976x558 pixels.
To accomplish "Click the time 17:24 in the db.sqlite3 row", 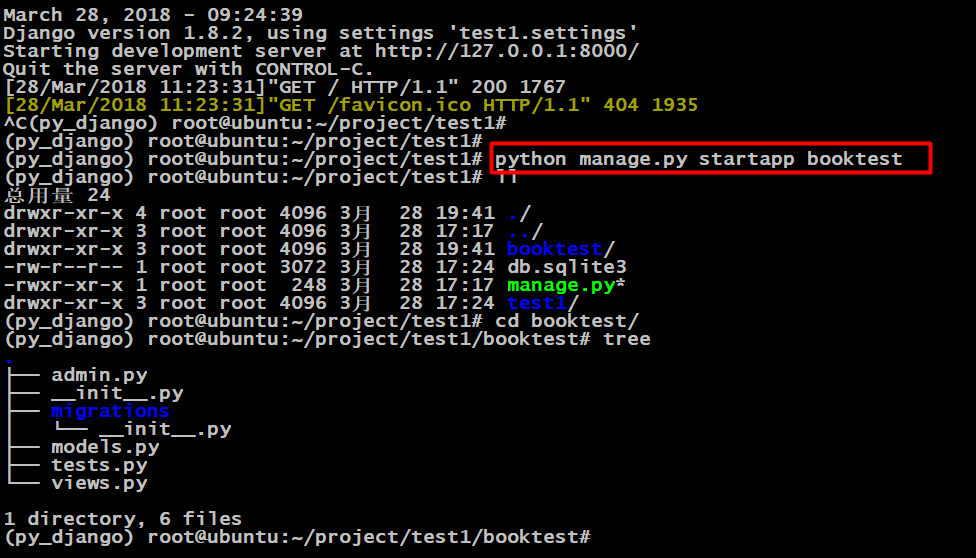I will click(x=465, y=267).
